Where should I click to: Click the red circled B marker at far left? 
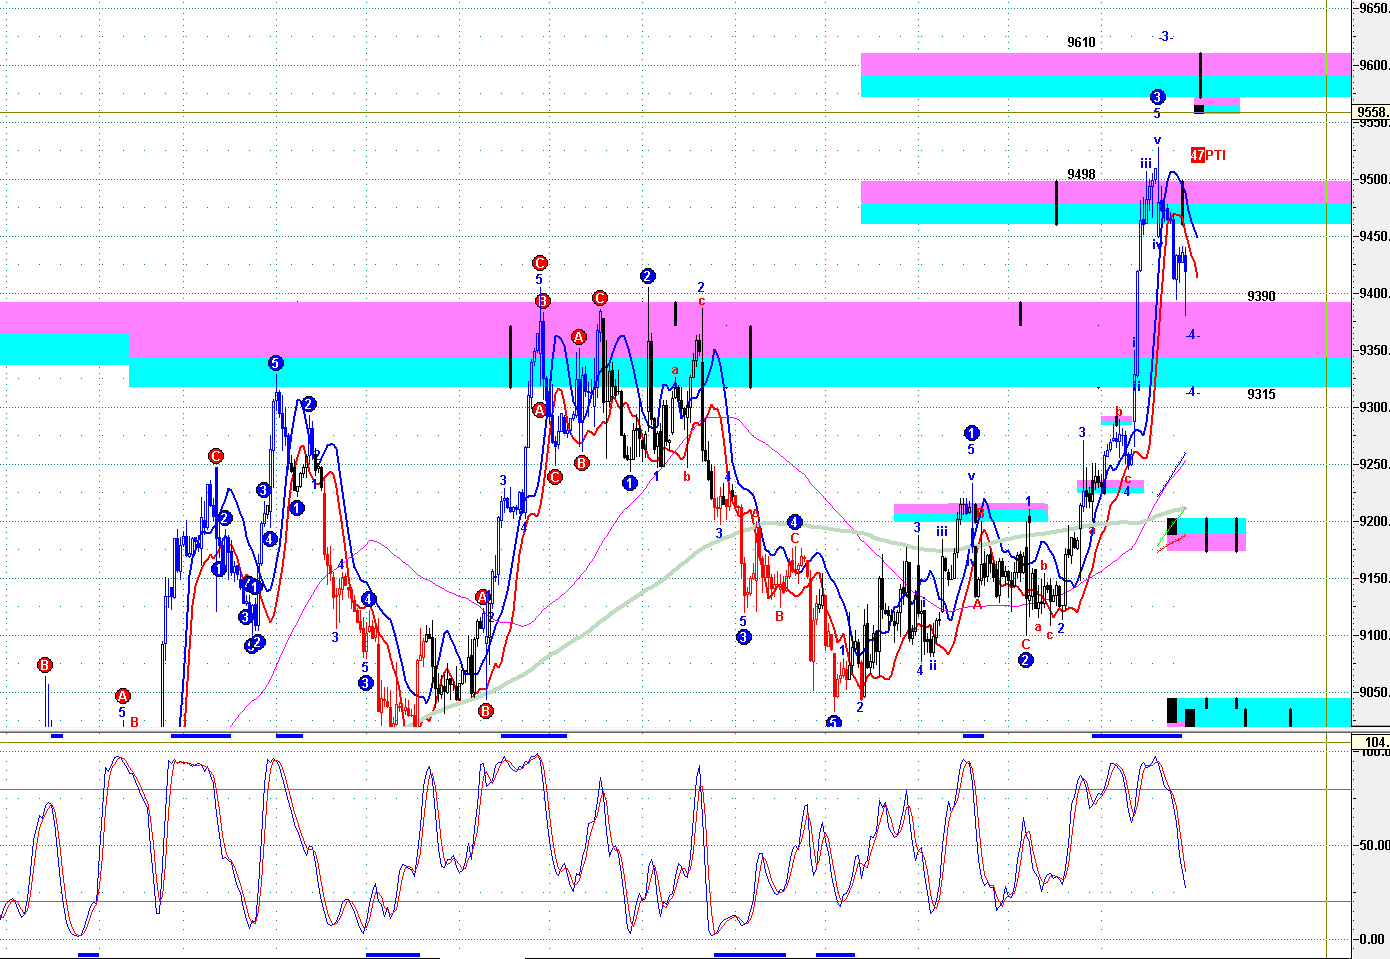[44, 665]
